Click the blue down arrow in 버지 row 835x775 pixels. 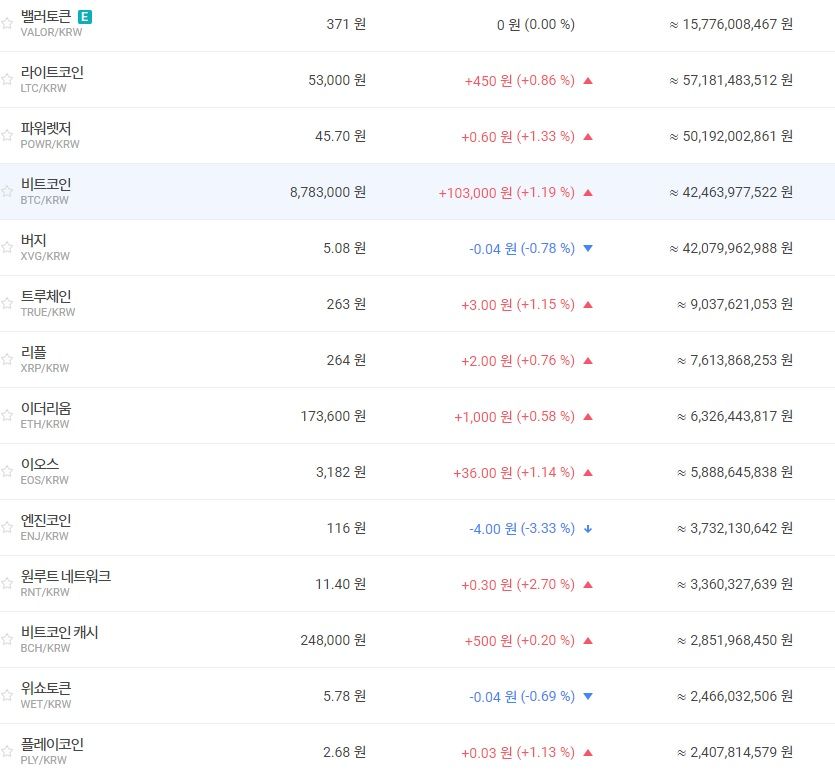[x=588, y=249]
